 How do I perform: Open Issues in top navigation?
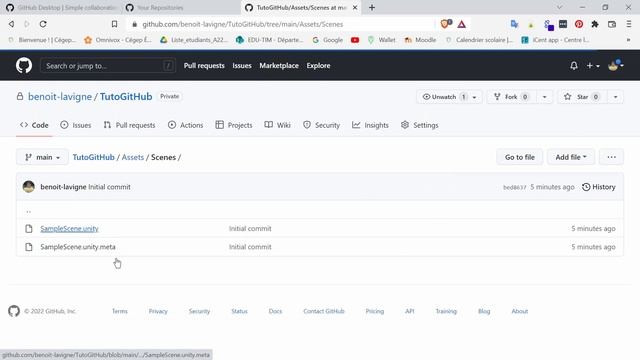[x=242, y=66]
